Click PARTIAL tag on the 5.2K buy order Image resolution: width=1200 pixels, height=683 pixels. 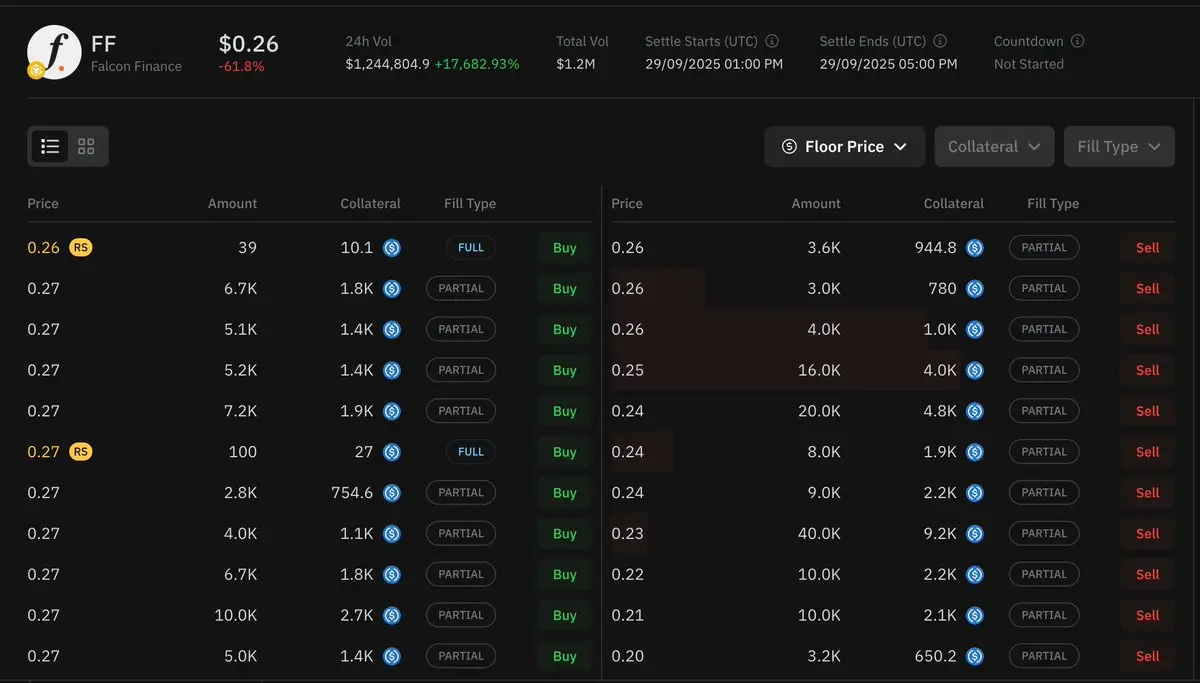pyautogui.click(x=461, y=370)
